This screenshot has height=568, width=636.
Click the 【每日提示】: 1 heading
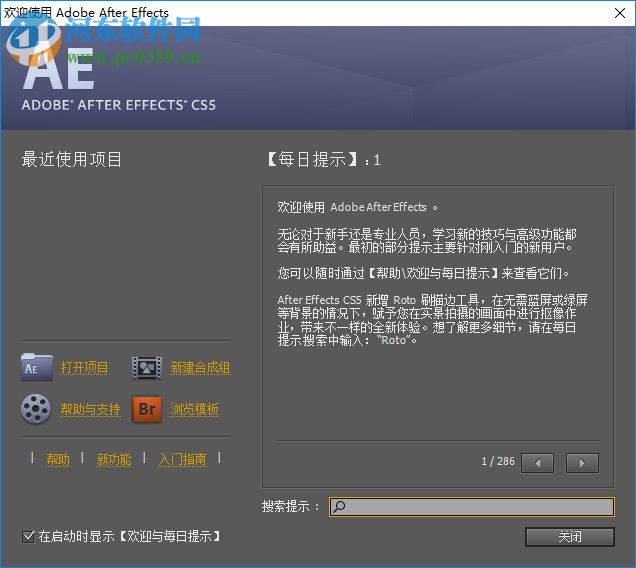(x=323, y=159)
